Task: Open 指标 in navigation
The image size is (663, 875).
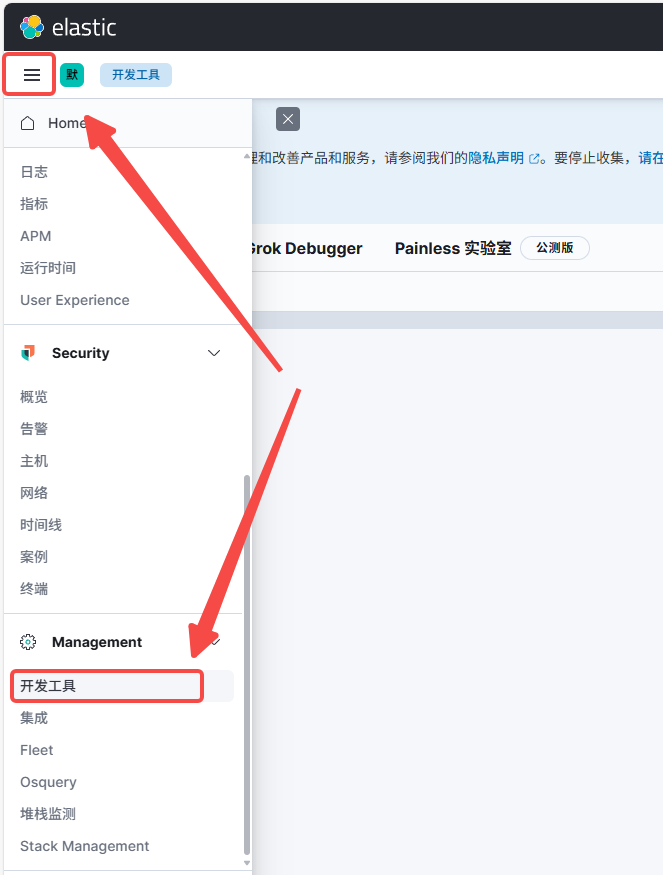Action: (34, 204)
